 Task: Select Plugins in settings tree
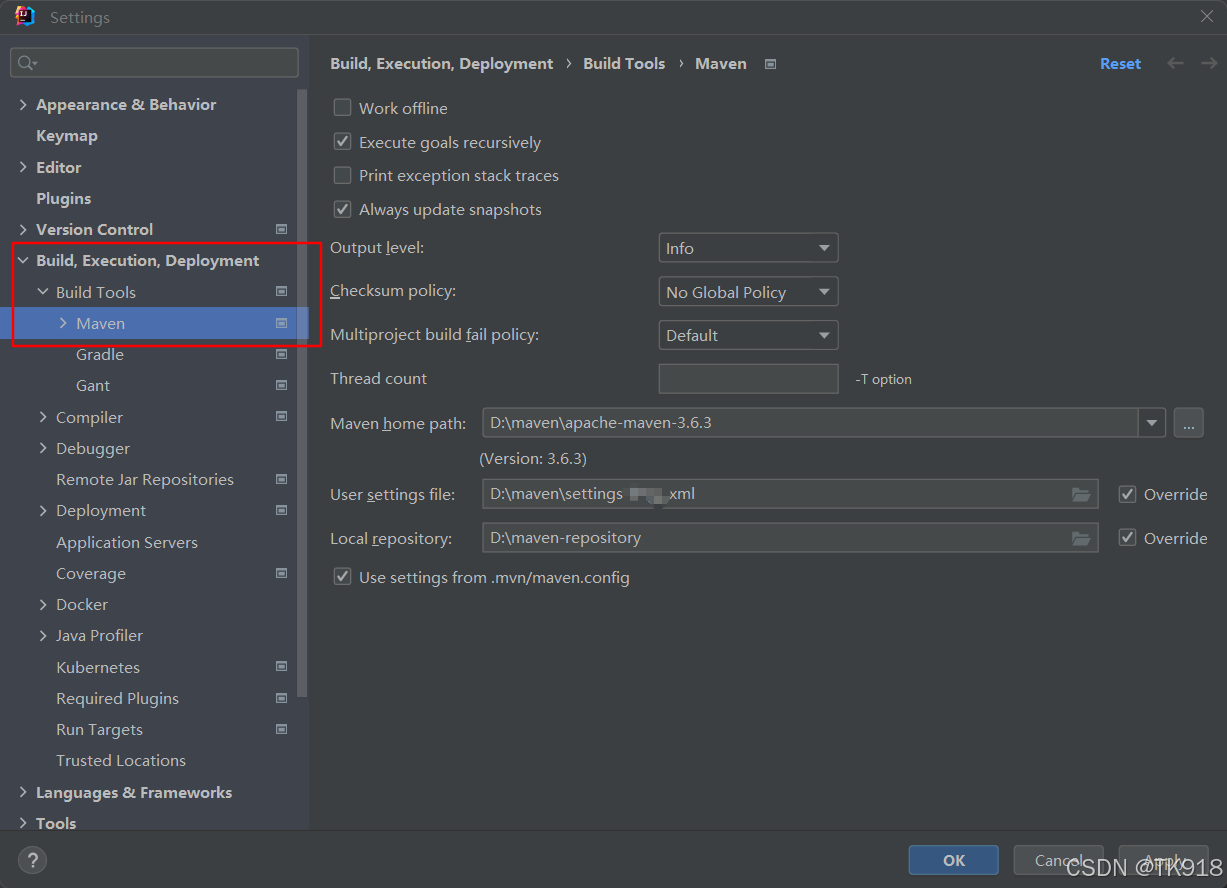64,198
